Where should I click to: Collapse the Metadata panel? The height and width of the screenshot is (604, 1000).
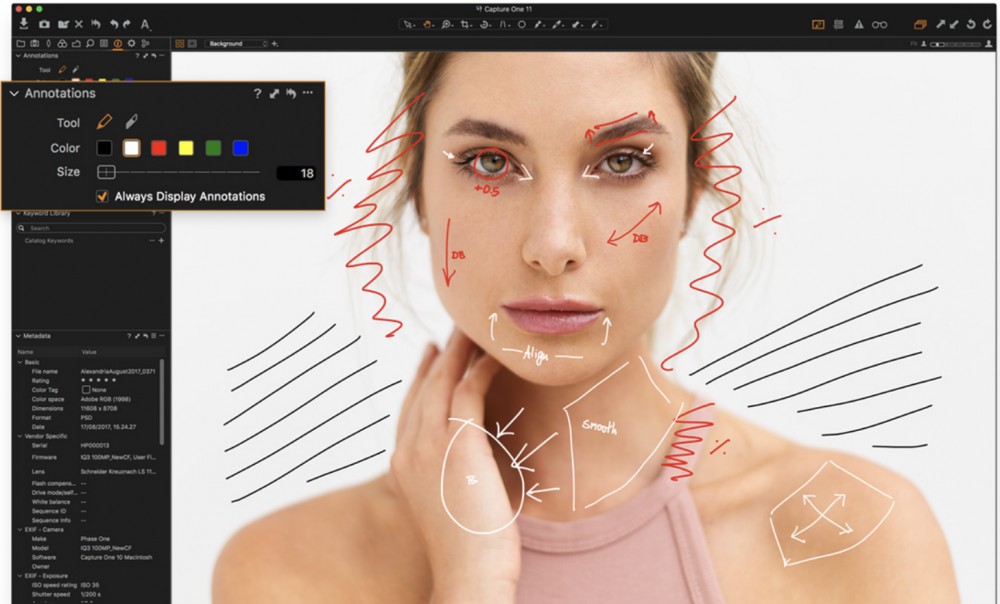[18, 335]
